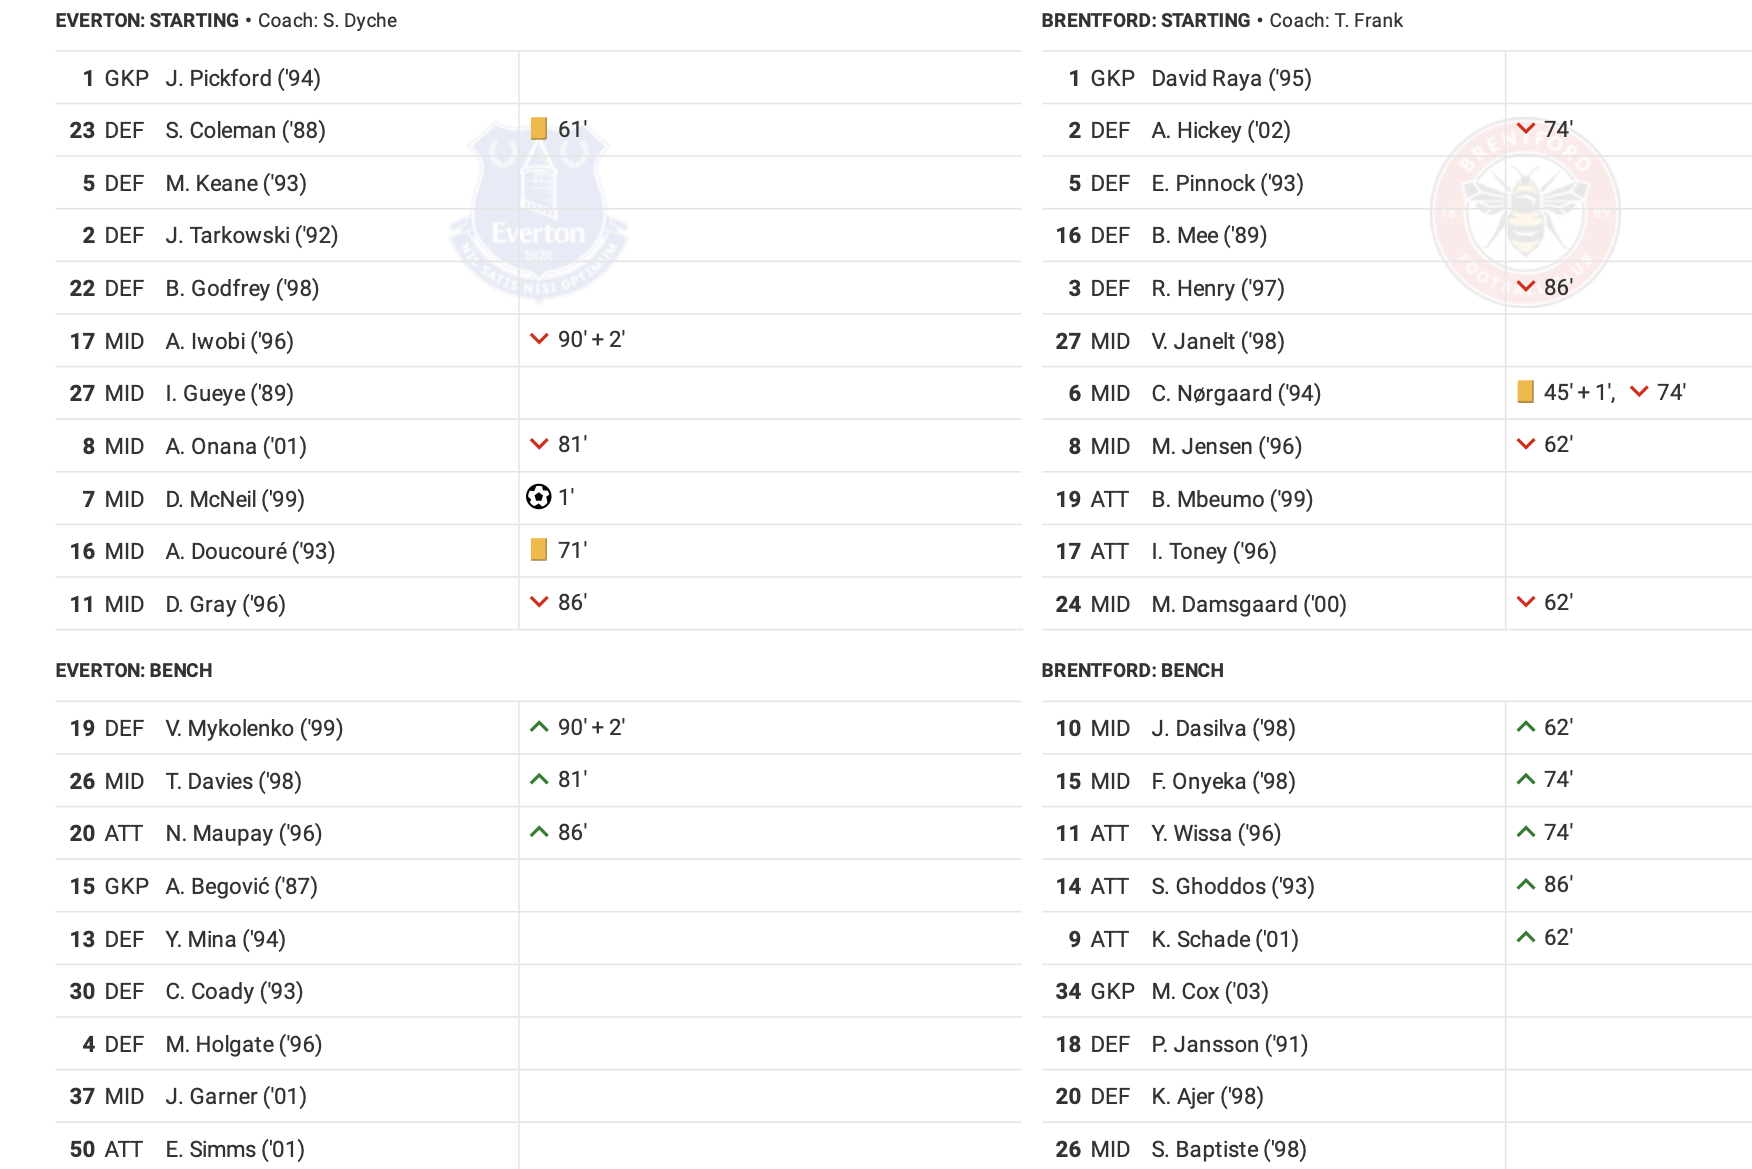Click C. Nørgaard's yellow card icon

[x=1525, y=391]
